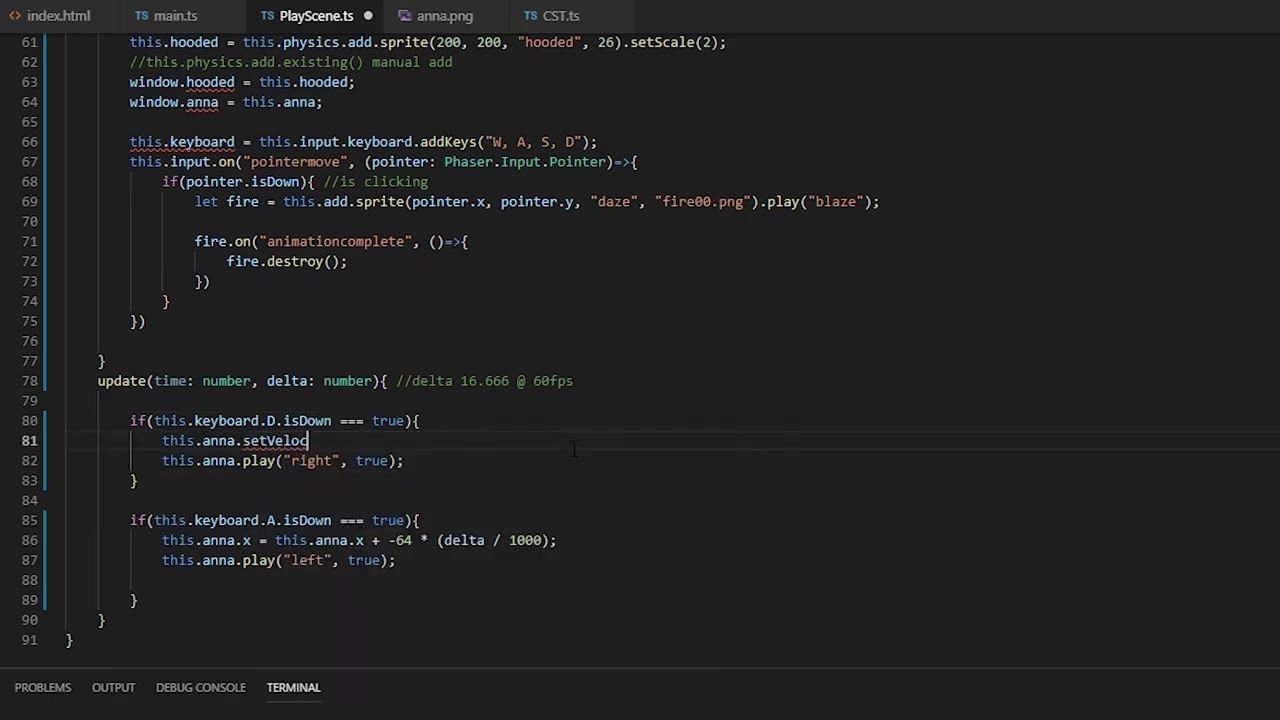Switch to the DEBUG CONSOLE panel
The width and height of the screenshot is (1280, 720).
[x=201, y=688]
